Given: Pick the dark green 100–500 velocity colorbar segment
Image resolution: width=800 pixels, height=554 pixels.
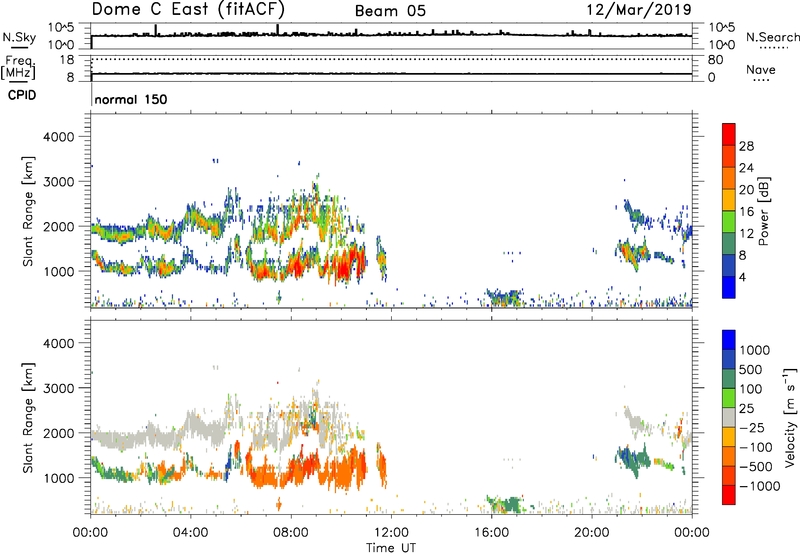Looking at the screenshot, I should [729, 379].
